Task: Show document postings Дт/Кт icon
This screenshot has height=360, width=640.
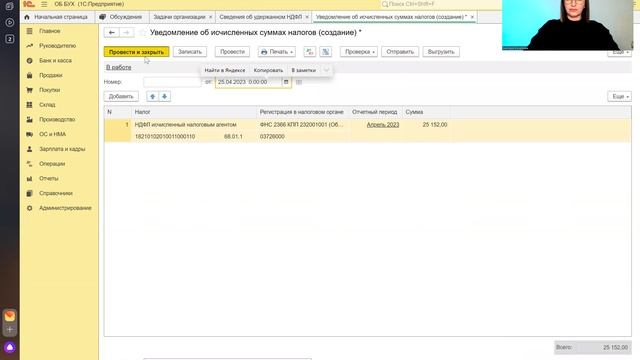Action: 310,52
